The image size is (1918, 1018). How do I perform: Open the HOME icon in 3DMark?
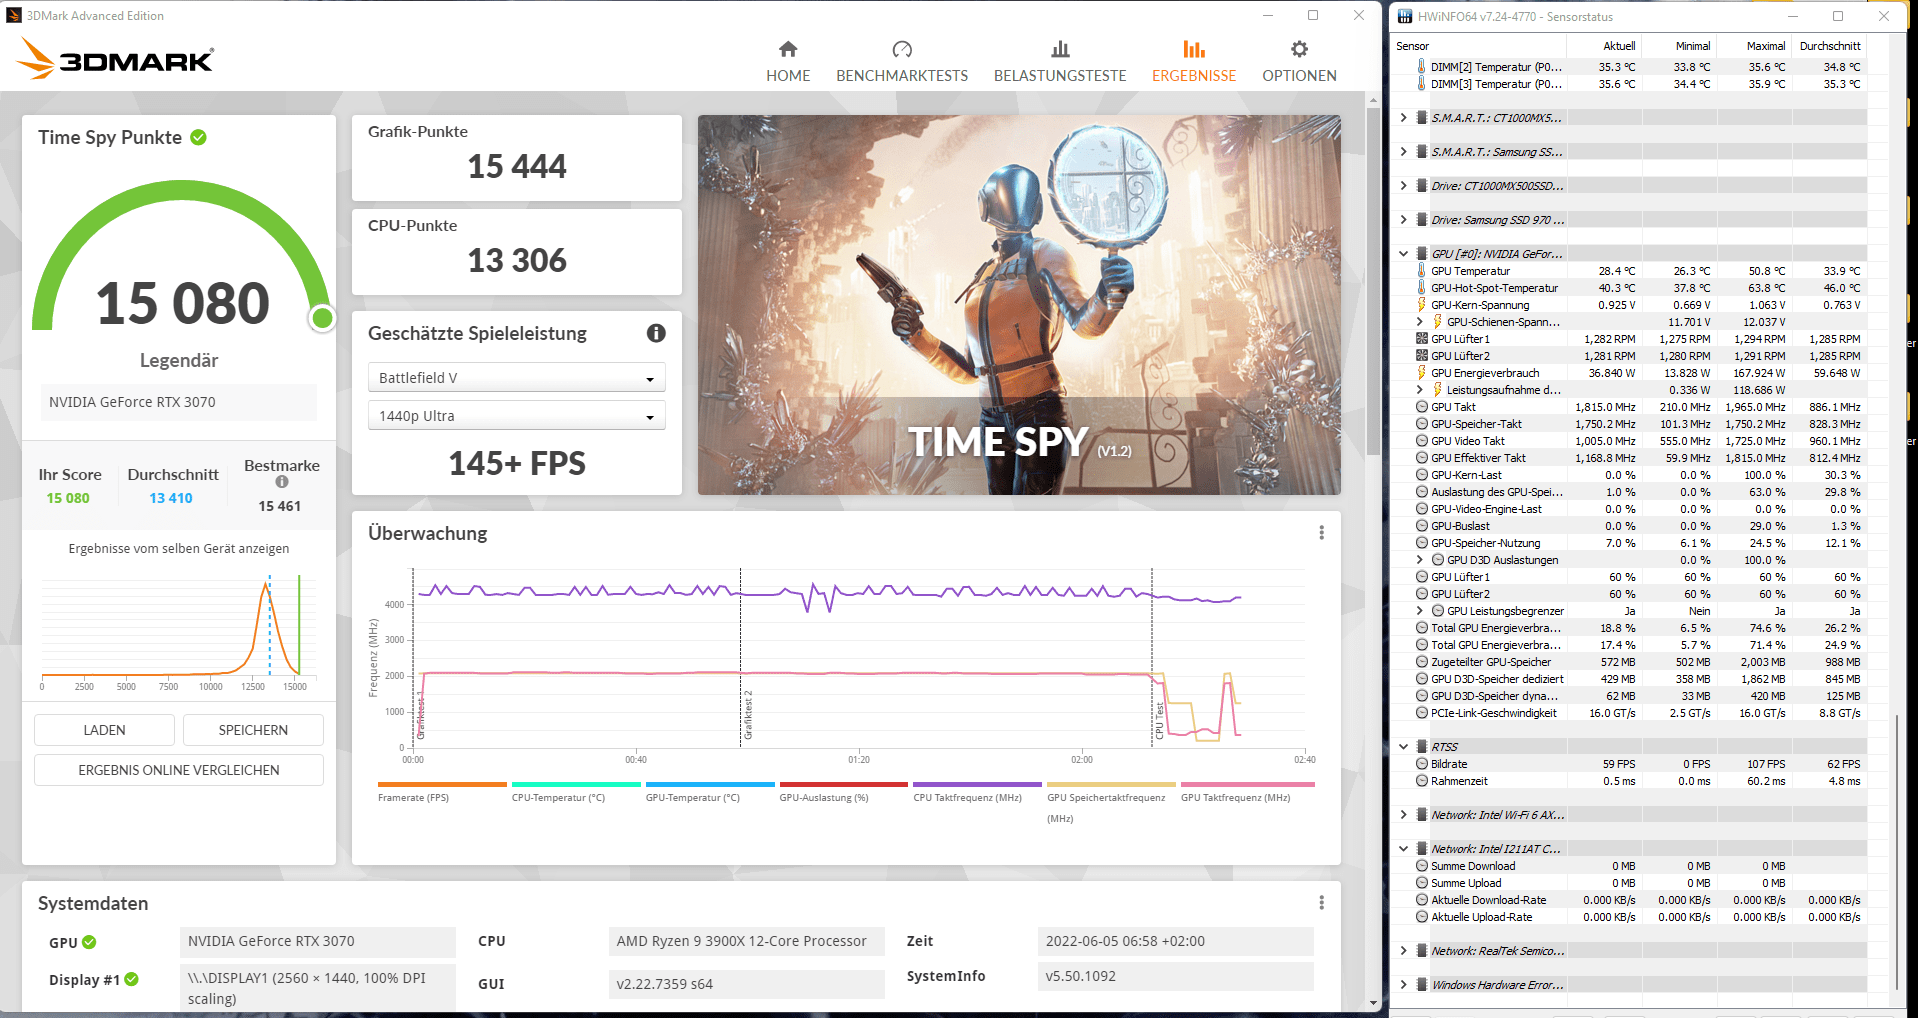point(788,49)
